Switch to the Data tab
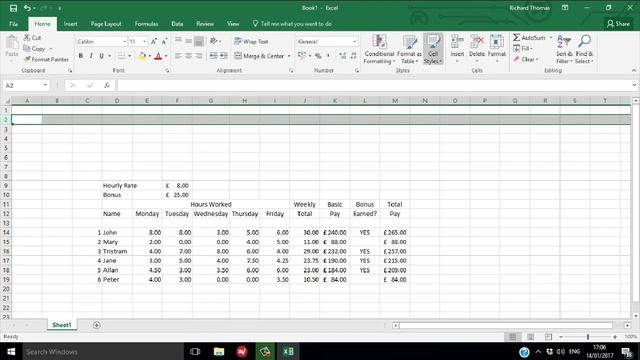 tap(177, 24)
